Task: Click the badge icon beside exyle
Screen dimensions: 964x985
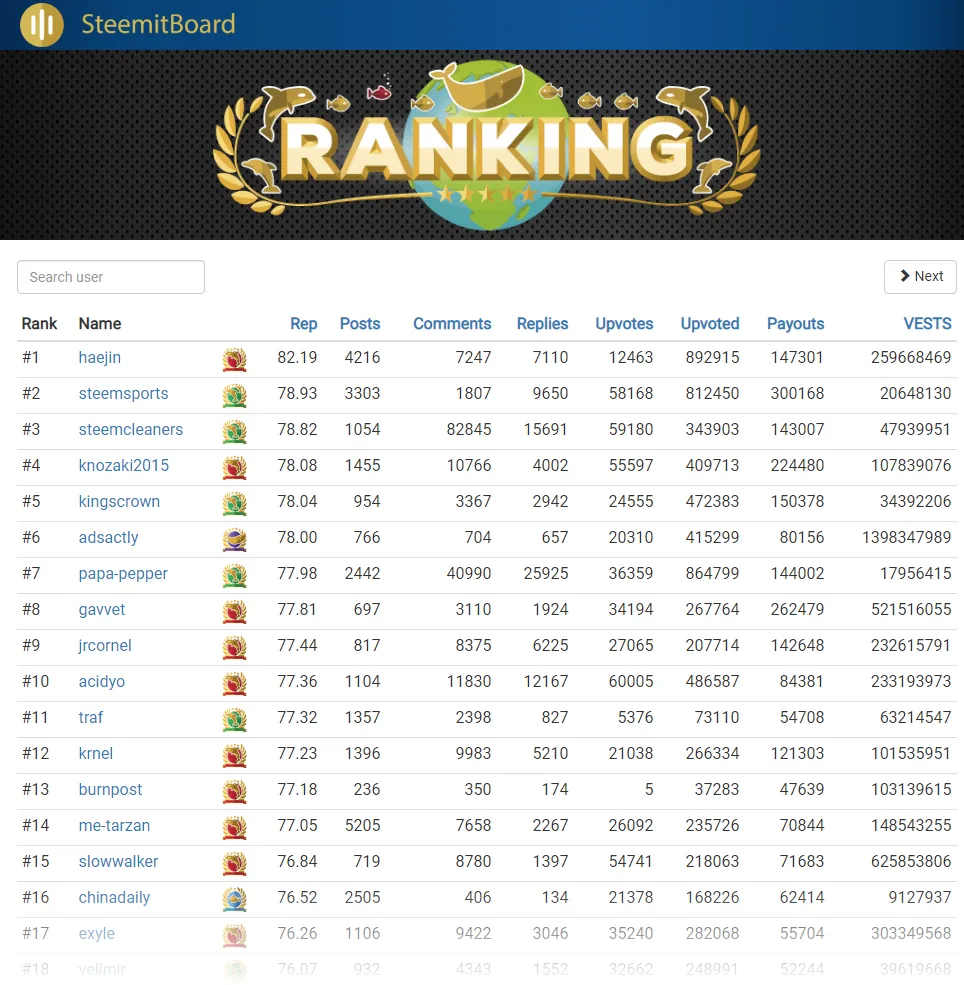Action: pyautogui.click(x=235, y=935)
